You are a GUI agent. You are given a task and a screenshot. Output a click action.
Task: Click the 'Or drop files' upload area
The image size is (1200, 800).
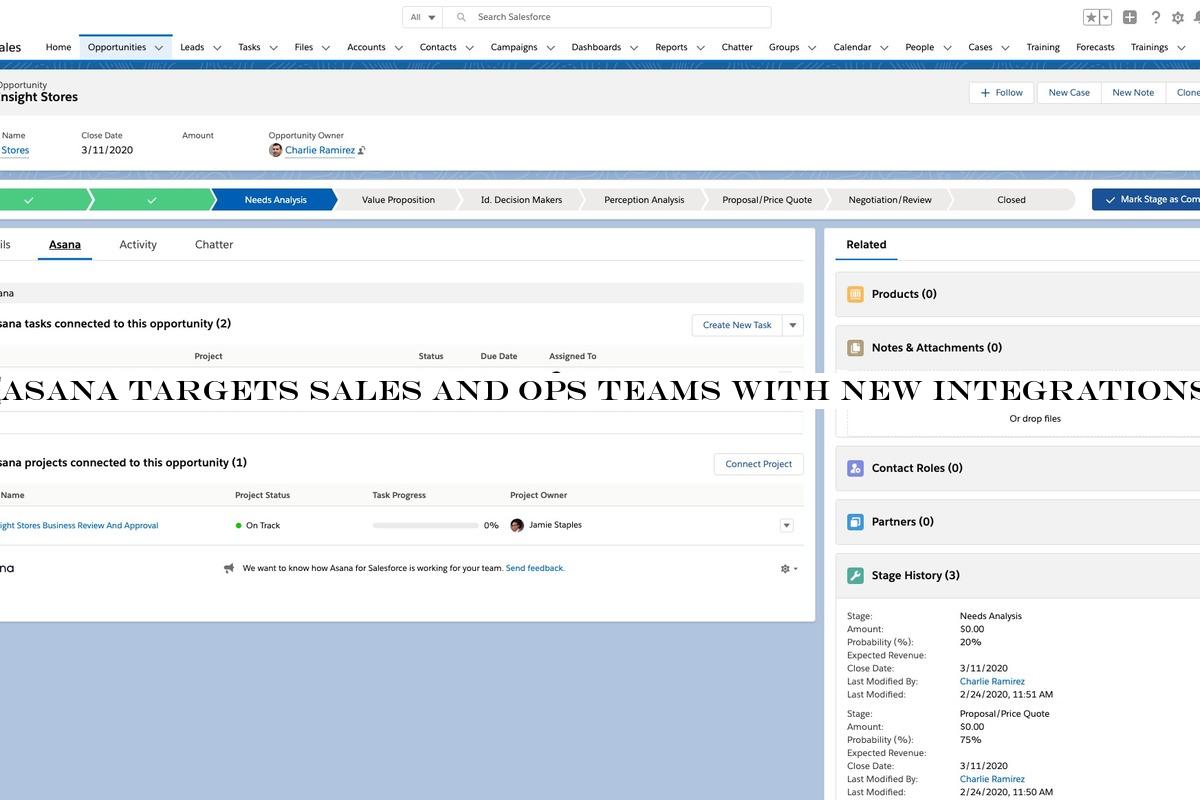pos(1035,419)
